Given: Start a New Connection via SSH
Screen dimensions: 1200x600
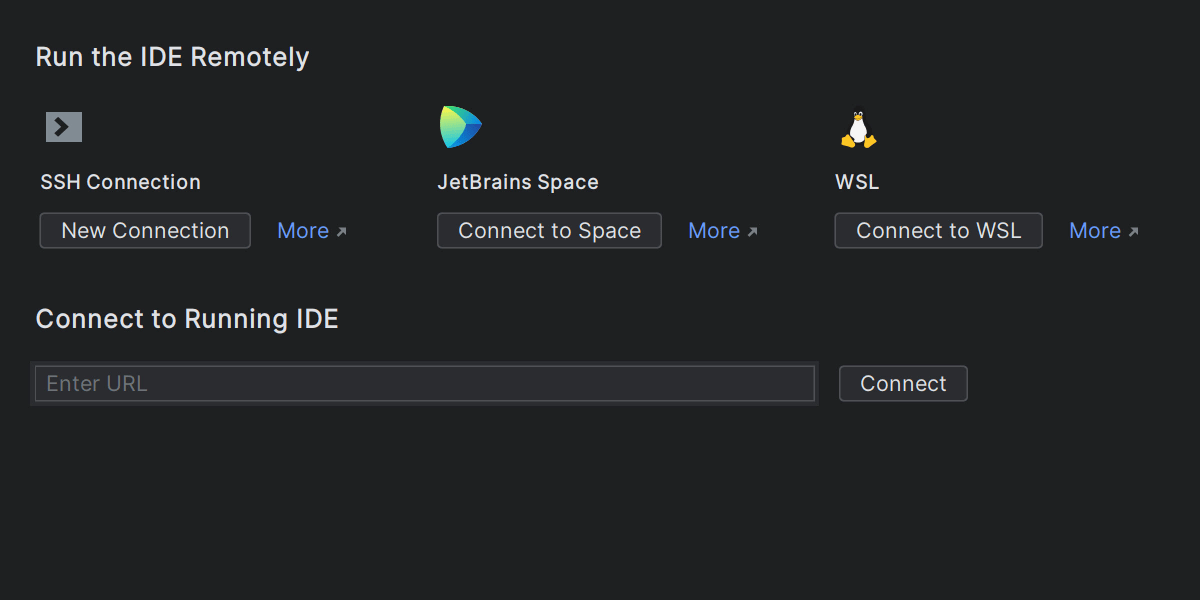Looking at the screenshot, I should pyautogui.click(x=145, y=231).
